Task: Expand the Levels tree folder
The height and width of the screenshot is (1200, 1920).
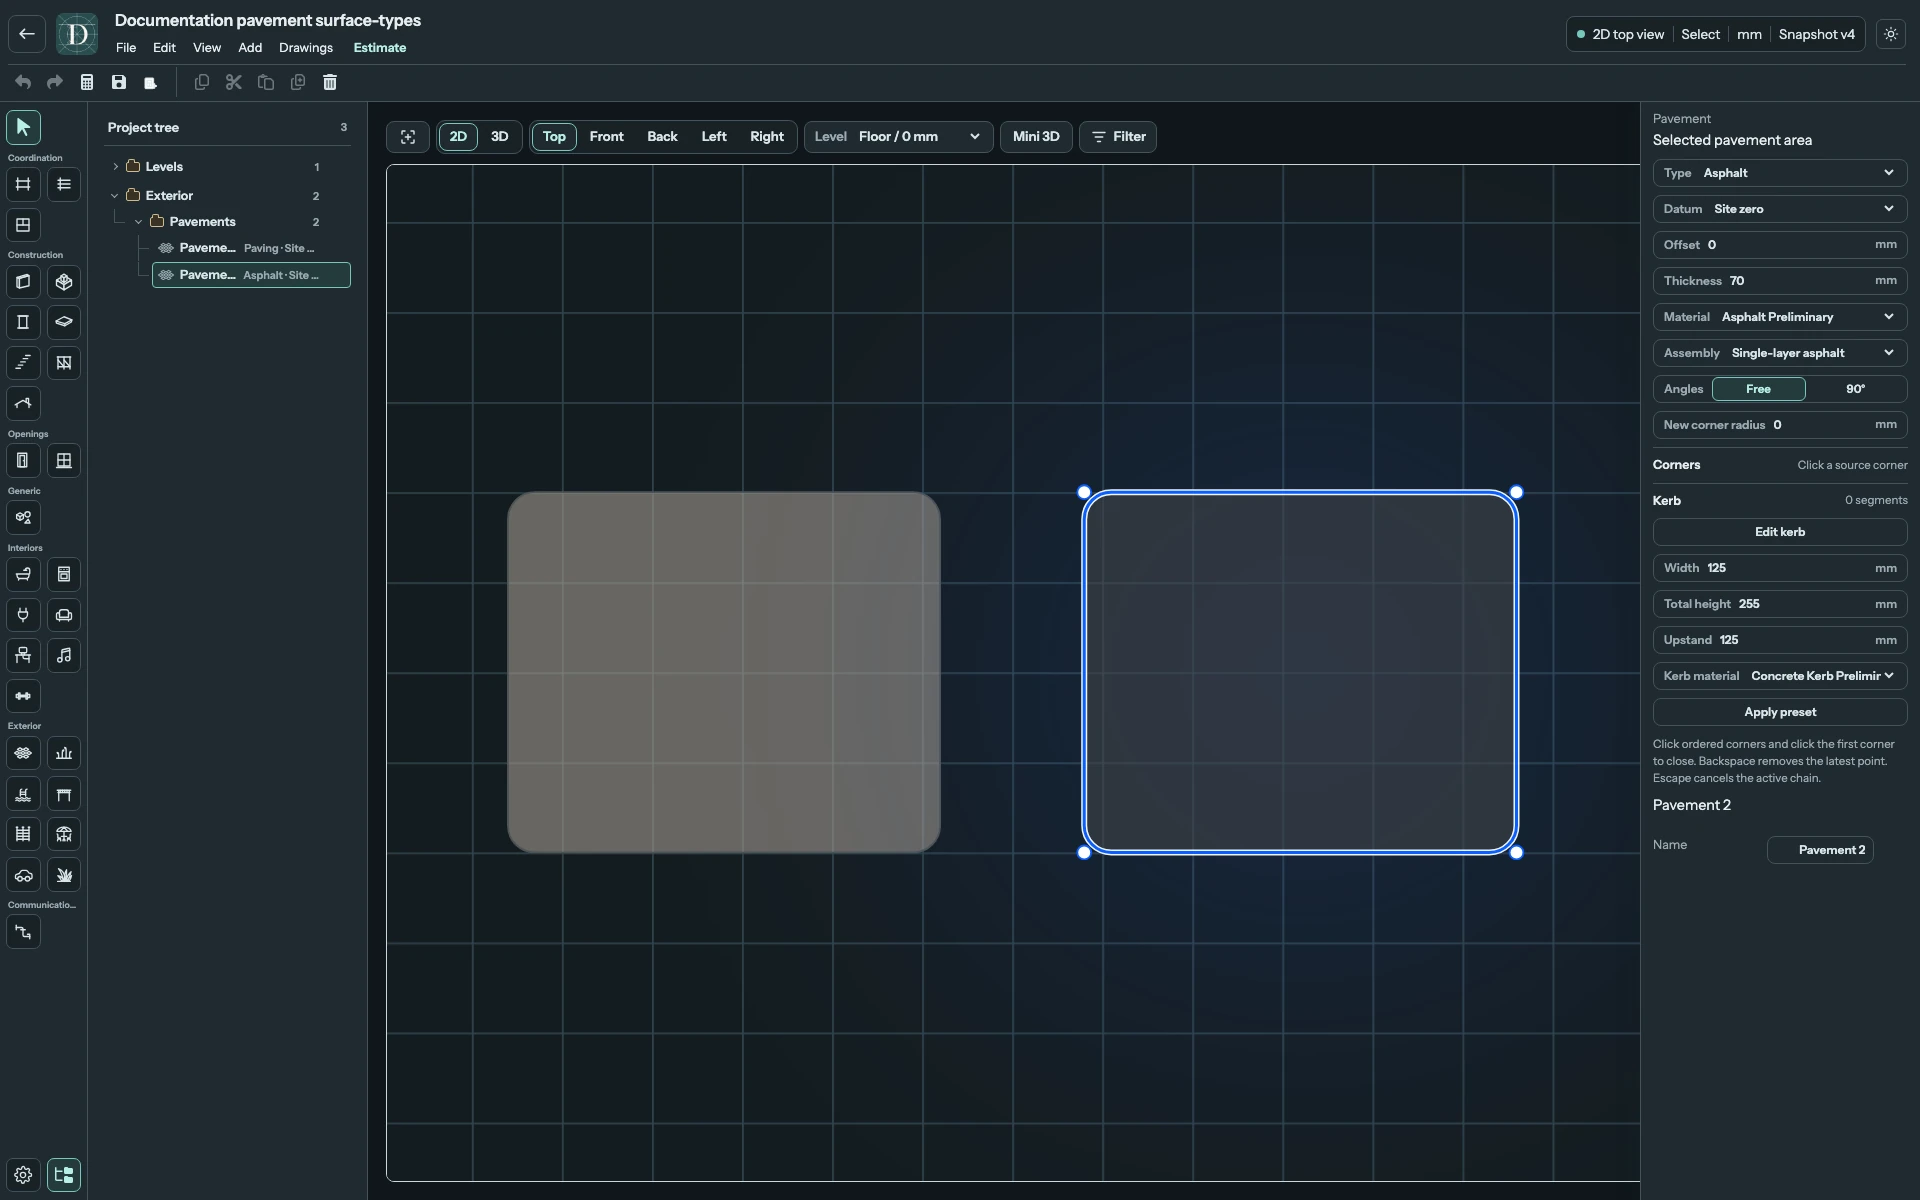Action: [x=116, y=167]
